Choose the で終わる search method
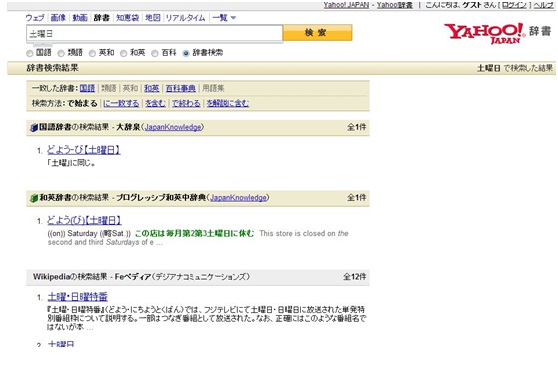Image resolution: width=558 pixels, height=367 pixels. (186, 103)
